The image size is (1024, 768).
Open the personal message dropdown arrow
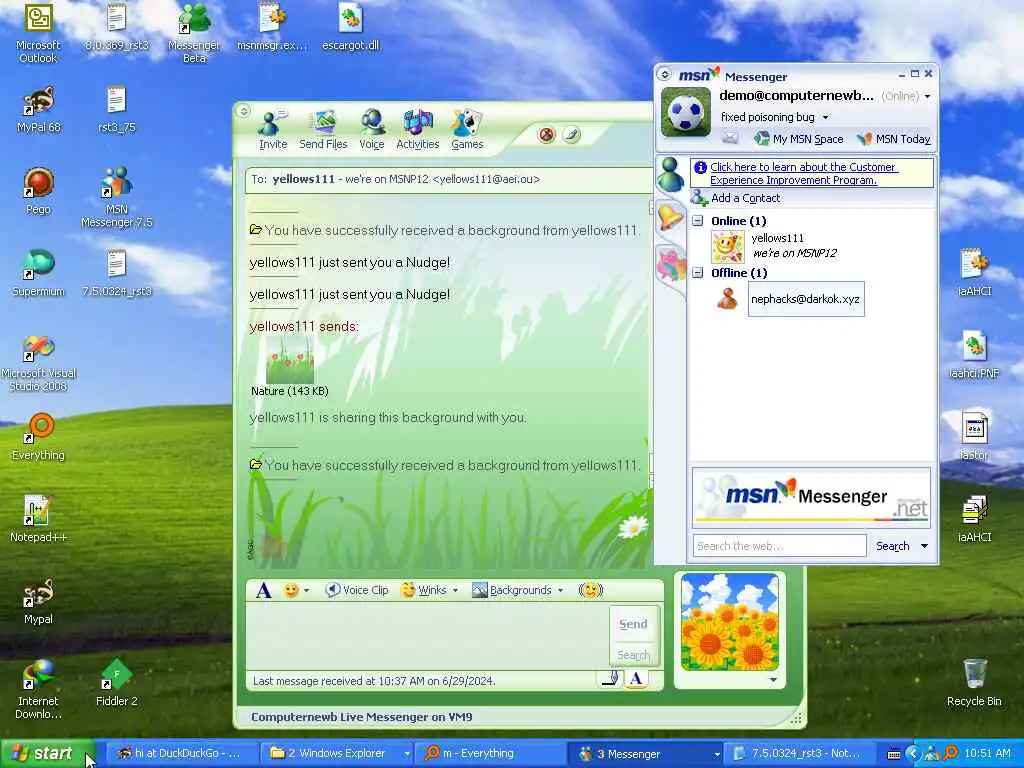pyautogui.click(x=825, y=118)
